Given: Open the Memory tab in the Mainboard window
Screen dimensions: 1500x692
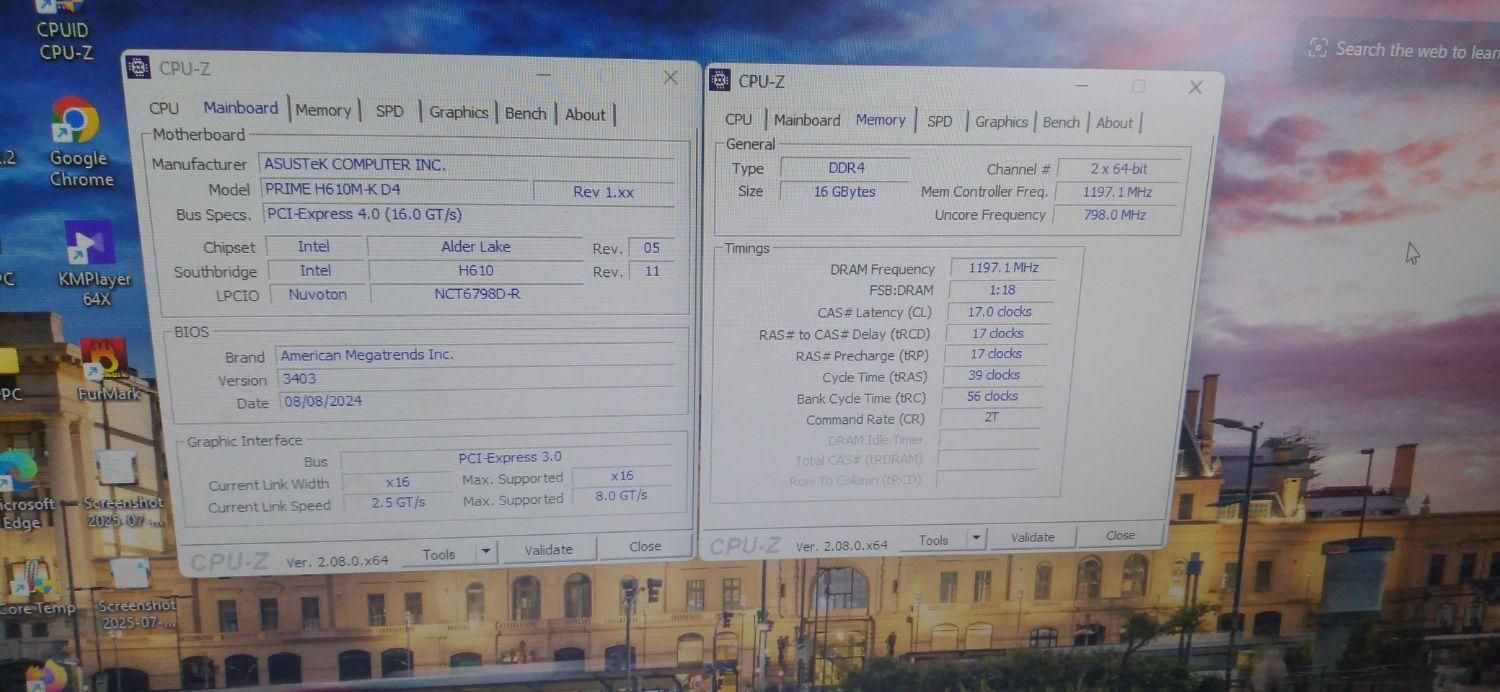Looking at the screenshot, I should 323,110.
